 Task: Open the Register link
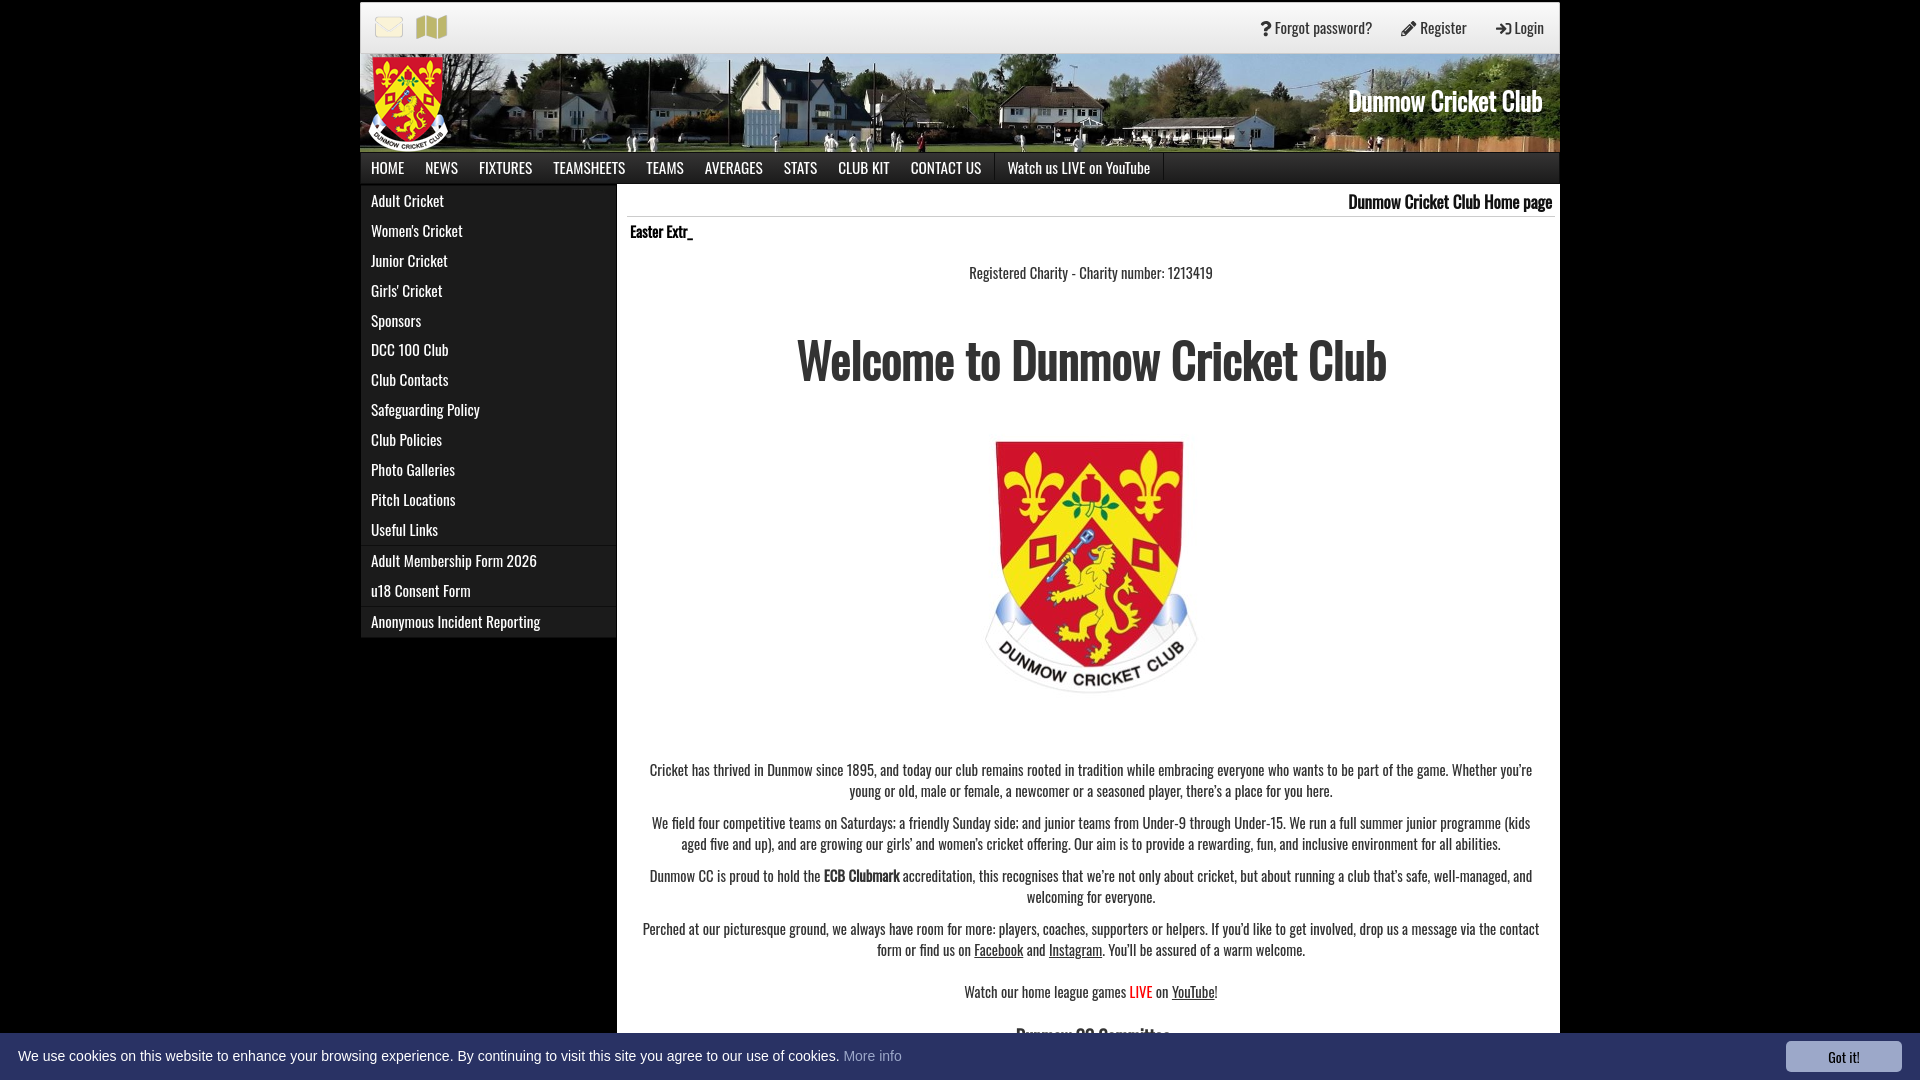pos(1433,28)
